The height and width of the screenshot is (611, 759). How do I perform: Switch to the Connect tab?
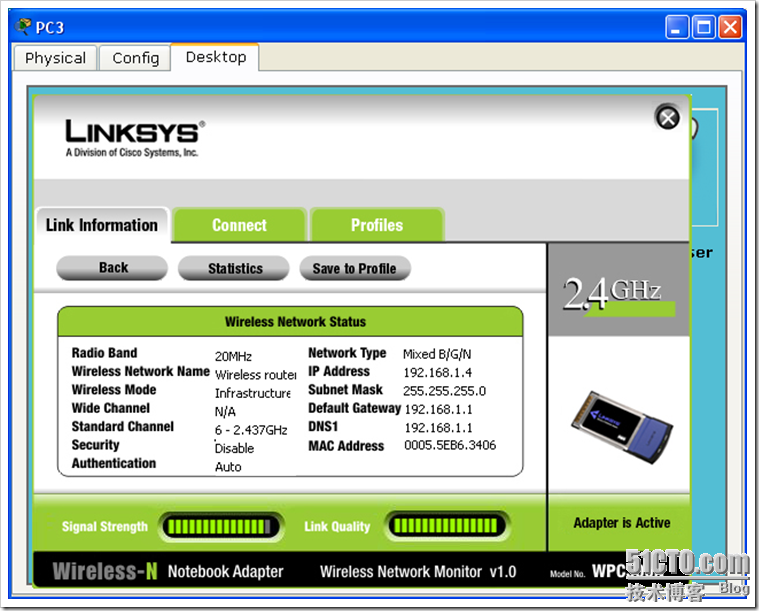(240, 225)
